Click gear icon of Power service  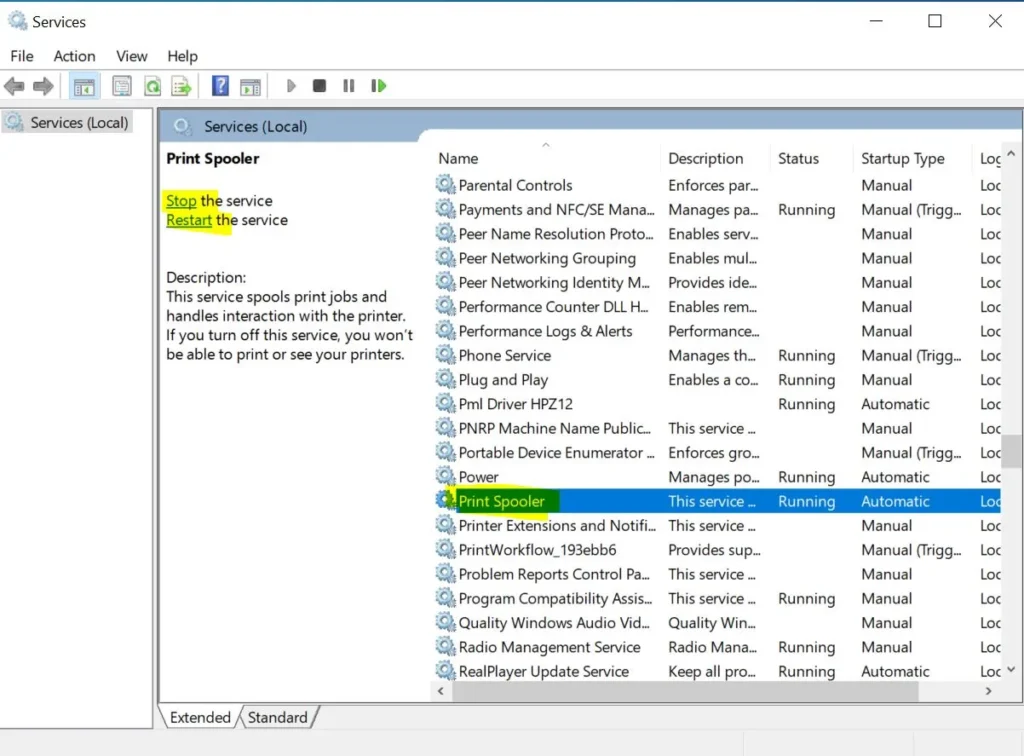pyautogui.click(x=445, y=477)
